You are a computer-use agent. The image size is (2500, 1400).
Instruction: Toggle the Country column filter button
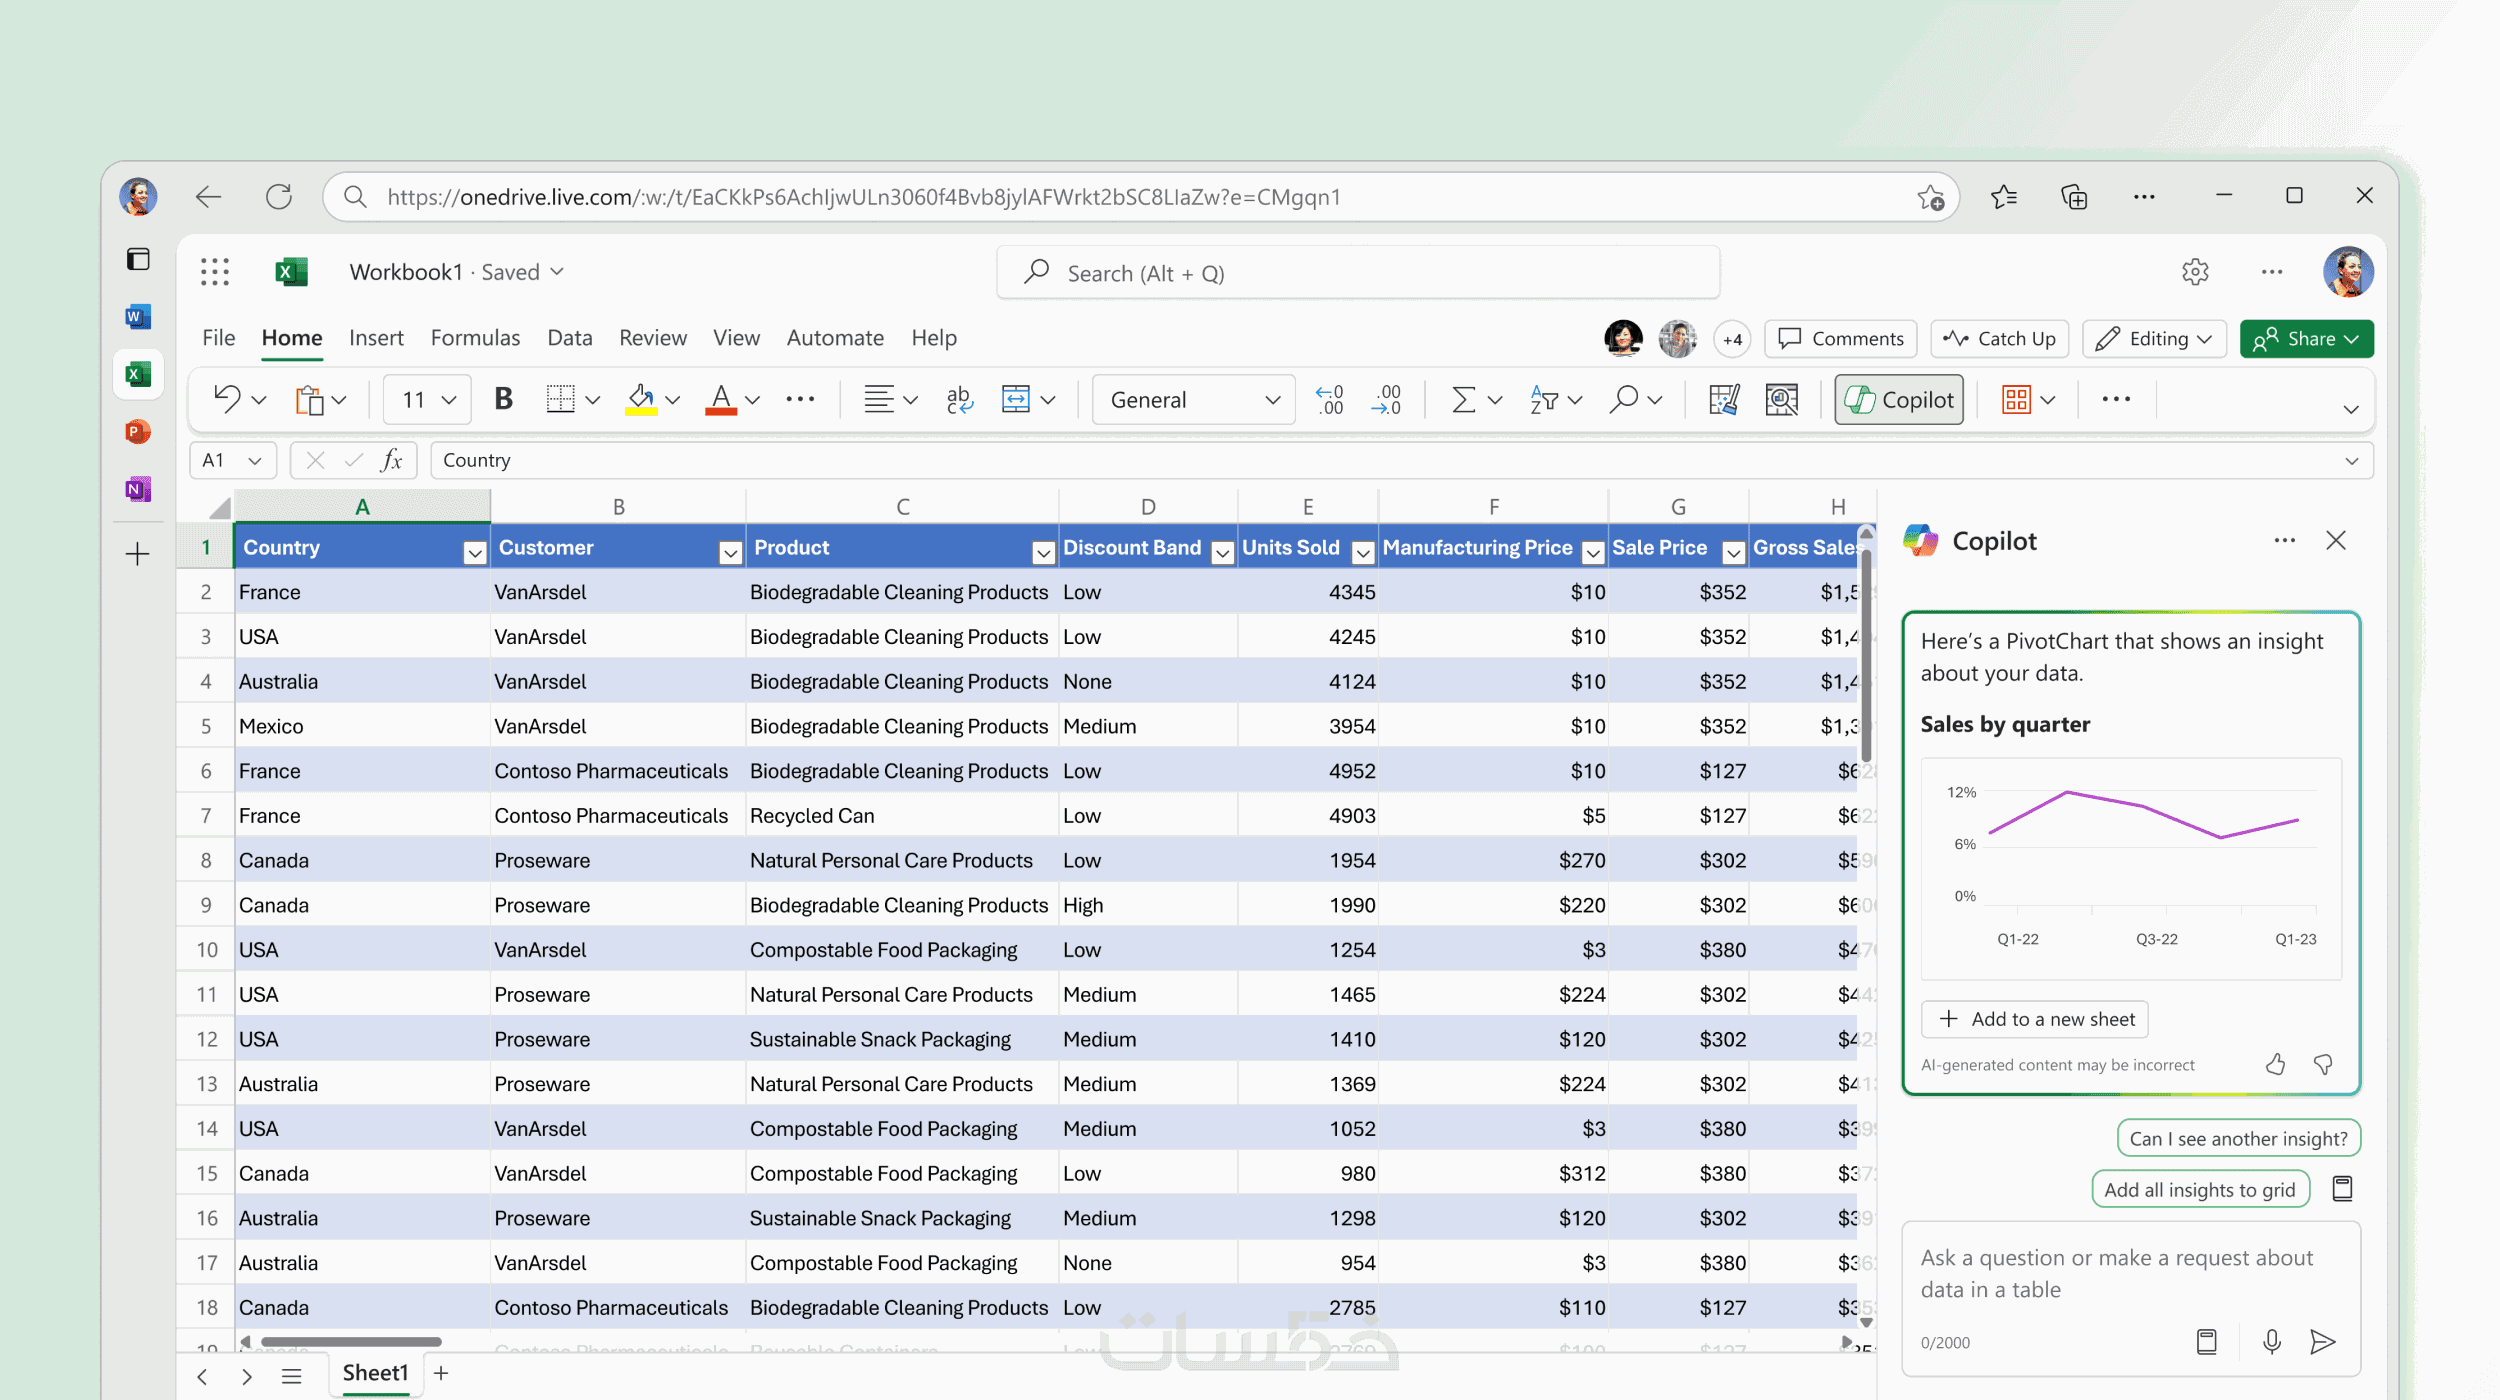475,552
